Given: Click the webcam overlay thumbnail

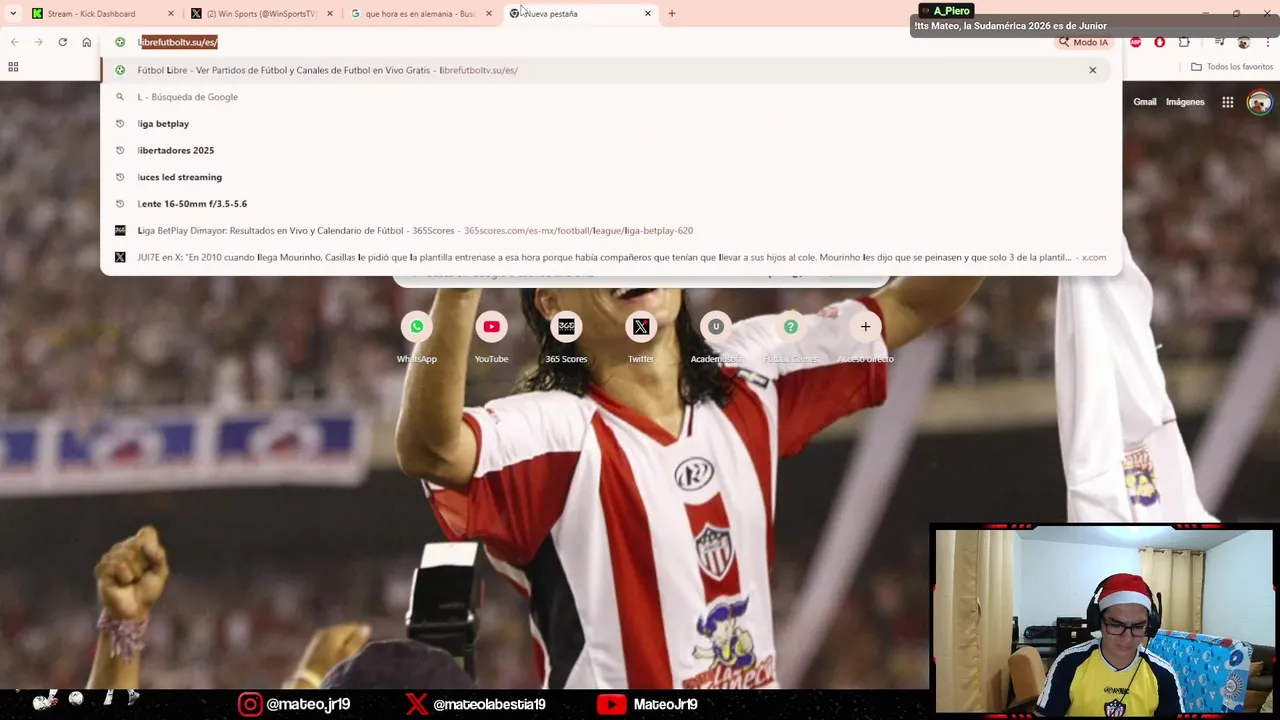Looking at the screenshot, I should click(1103, 620).
